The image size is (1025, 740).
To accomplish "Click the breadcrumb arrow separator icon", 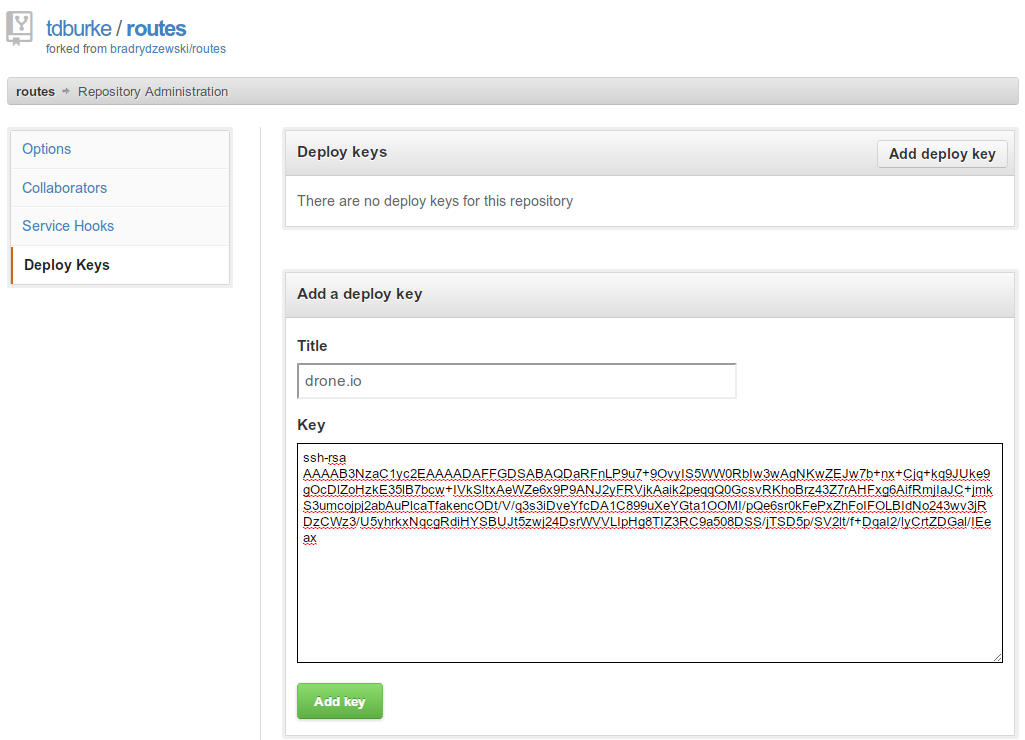I will pyautogui.click(x=66, y=92).
